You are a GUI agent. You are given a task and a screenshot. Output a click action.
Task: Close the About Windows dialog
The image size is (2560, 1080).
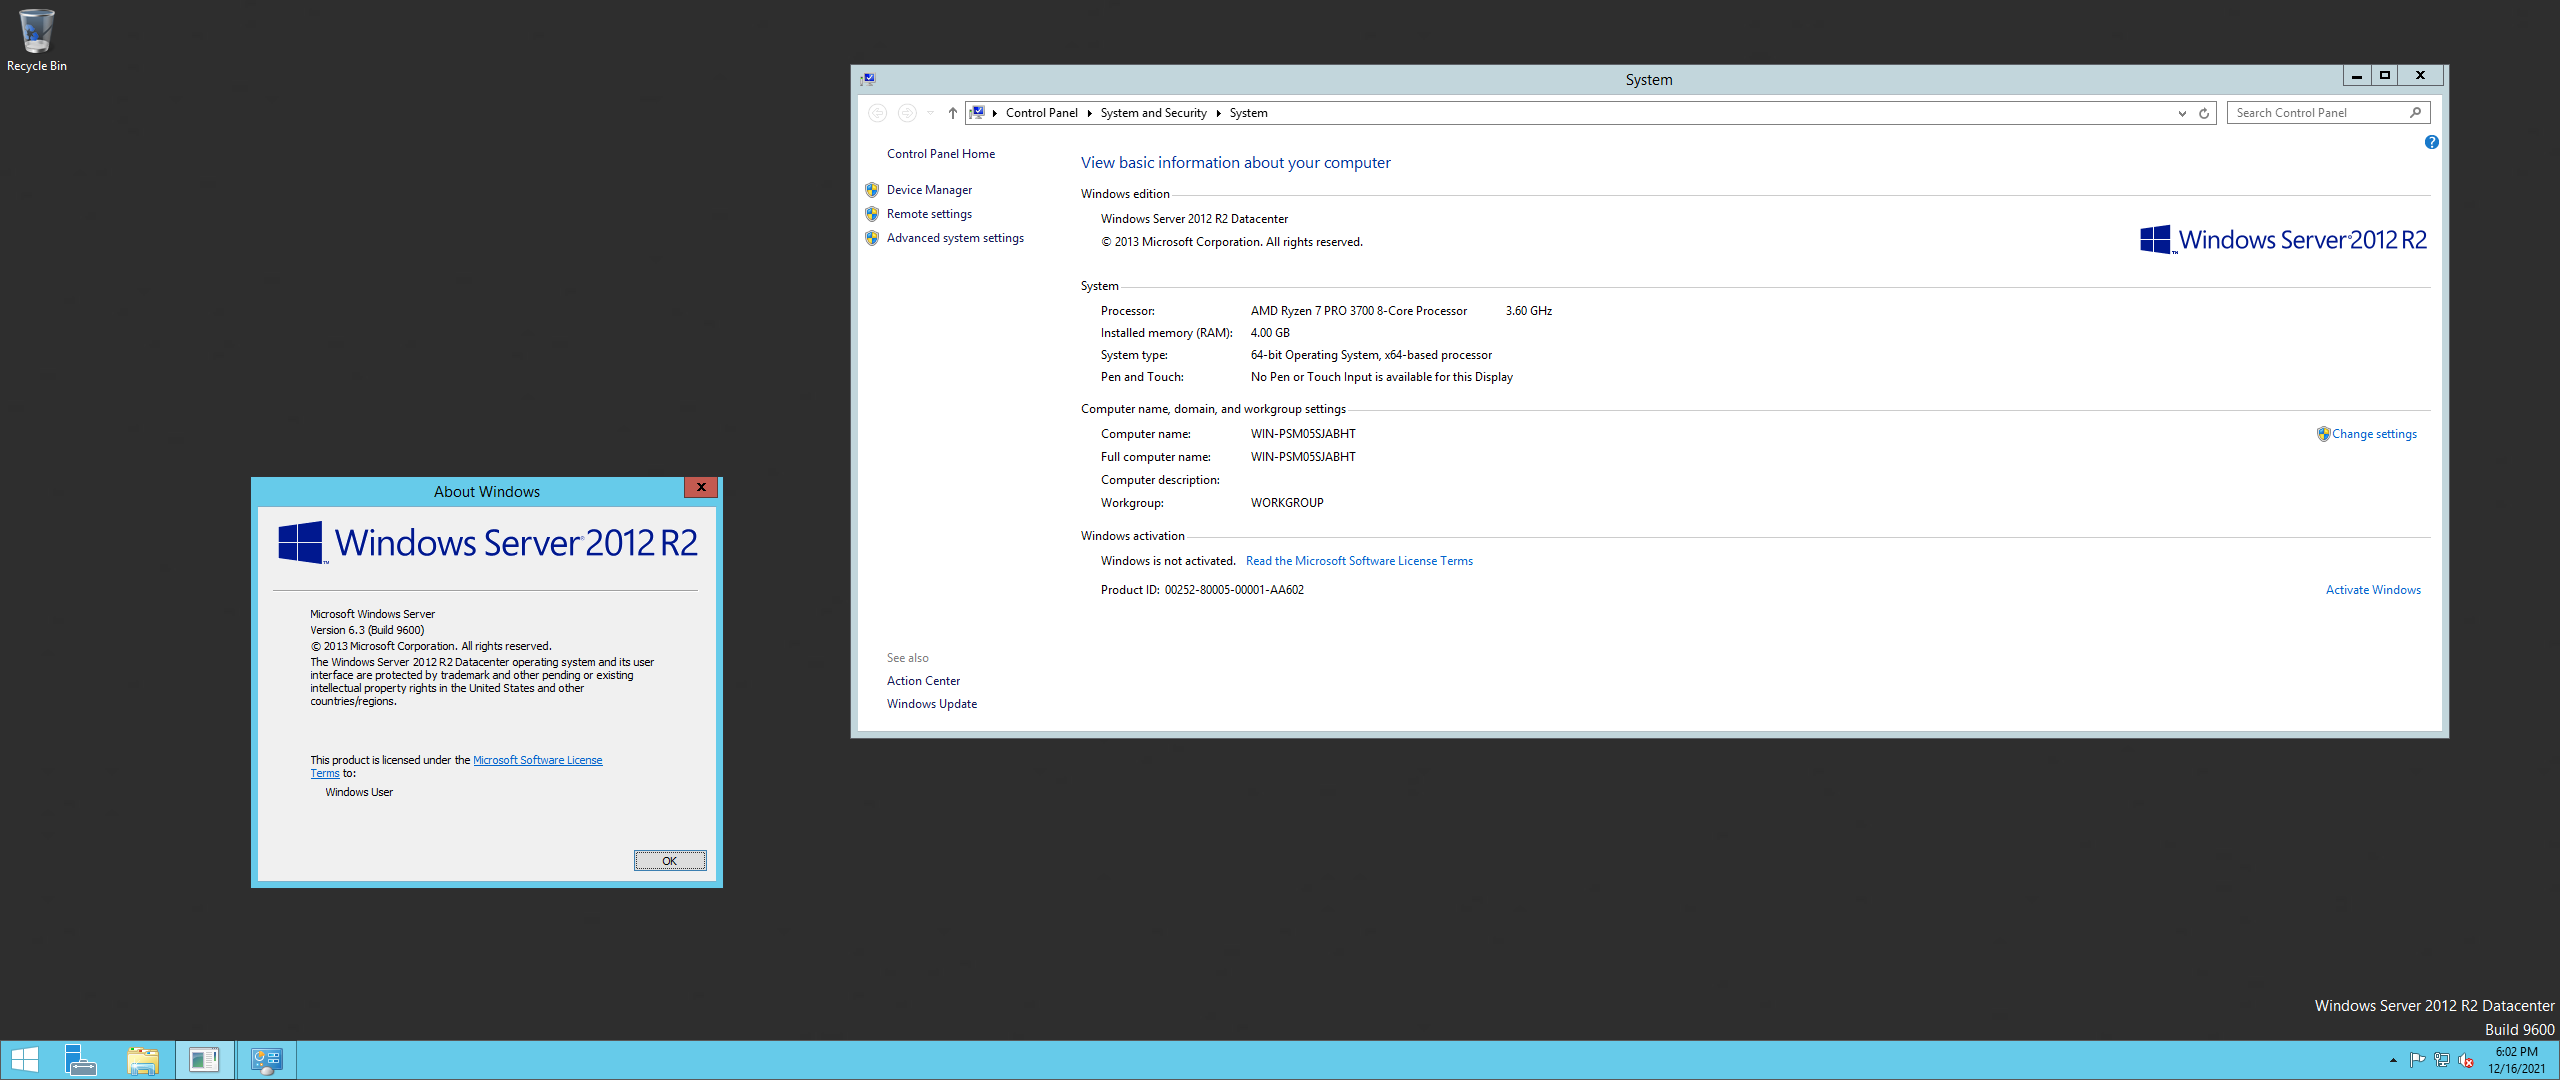[x=701, y=487]
